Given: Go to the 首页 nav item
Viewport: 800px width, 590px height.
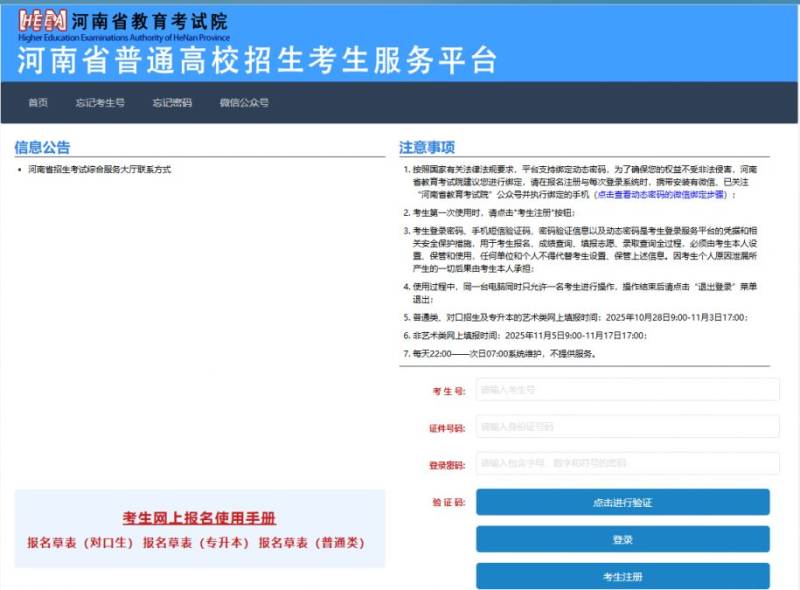Looking at the screenshot, I should 38,103.
